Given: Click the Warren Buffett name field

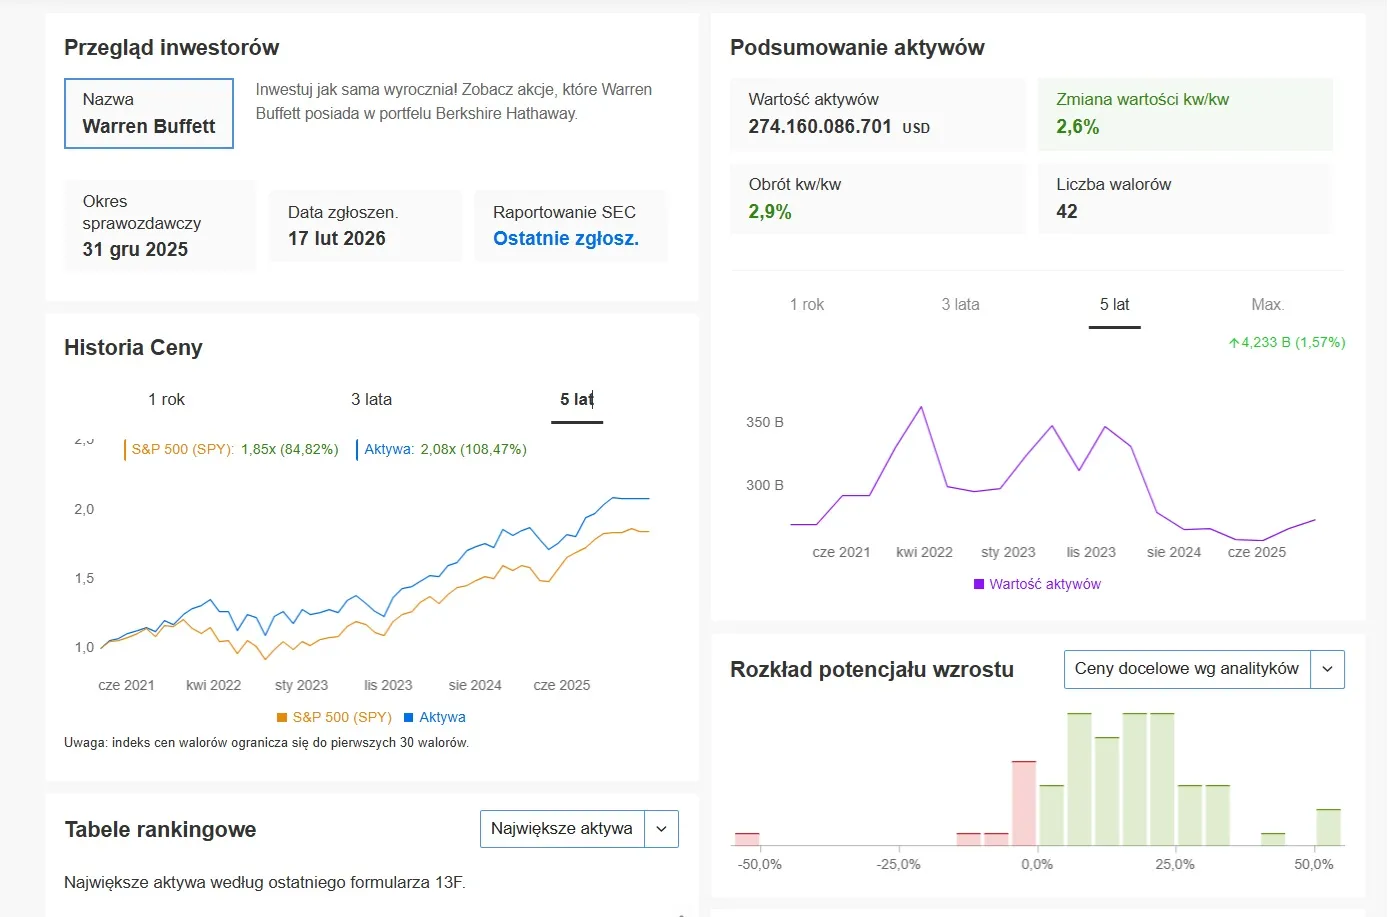Looking at the screenshot, I should point(148,113).
